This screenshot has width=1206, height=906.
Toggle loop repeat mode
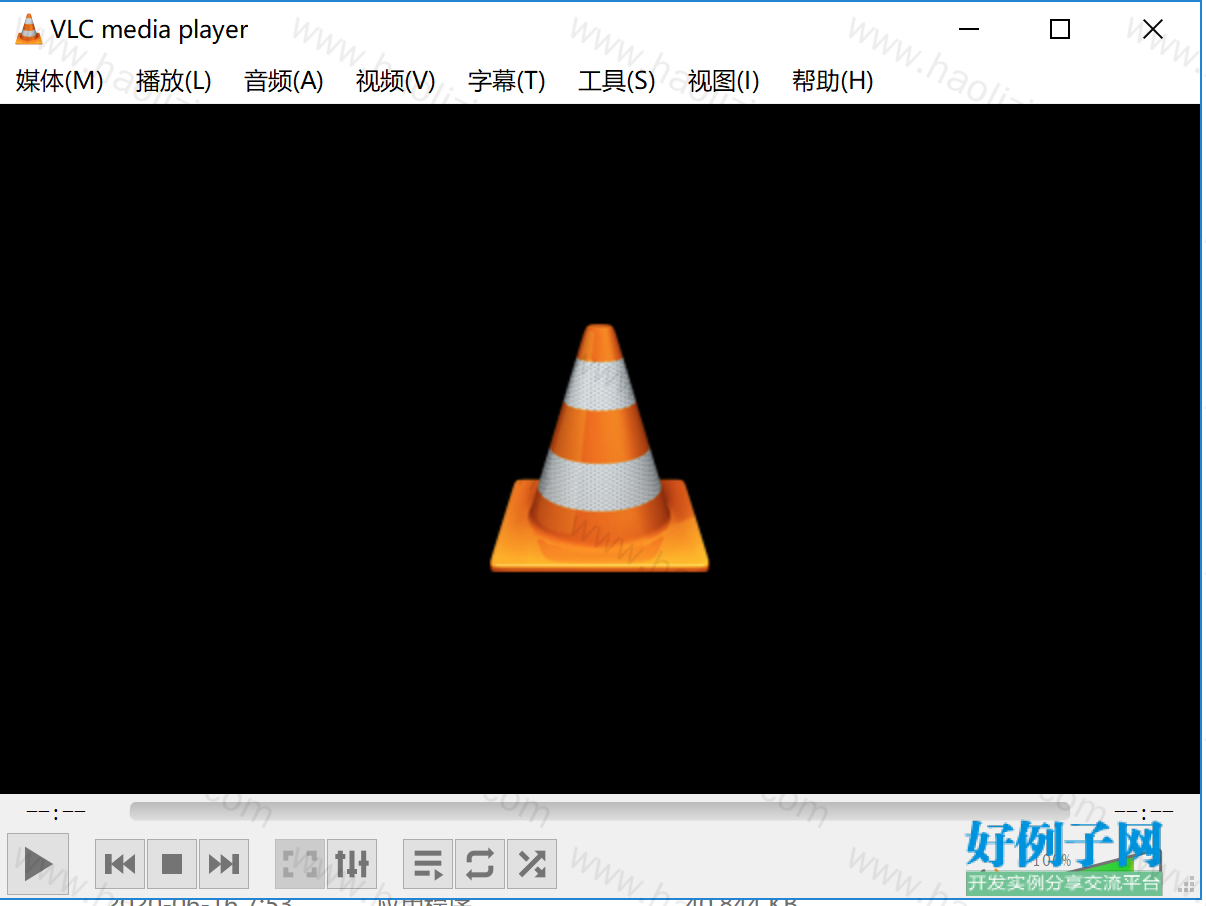pyautogui.click(x=480, y=864)
